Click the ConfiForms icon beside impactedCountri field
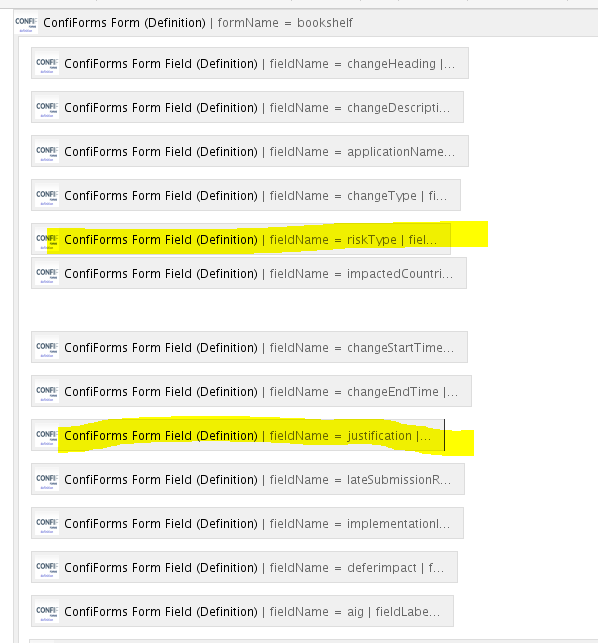This screenshot has width=598, height=643. (47, 273)
